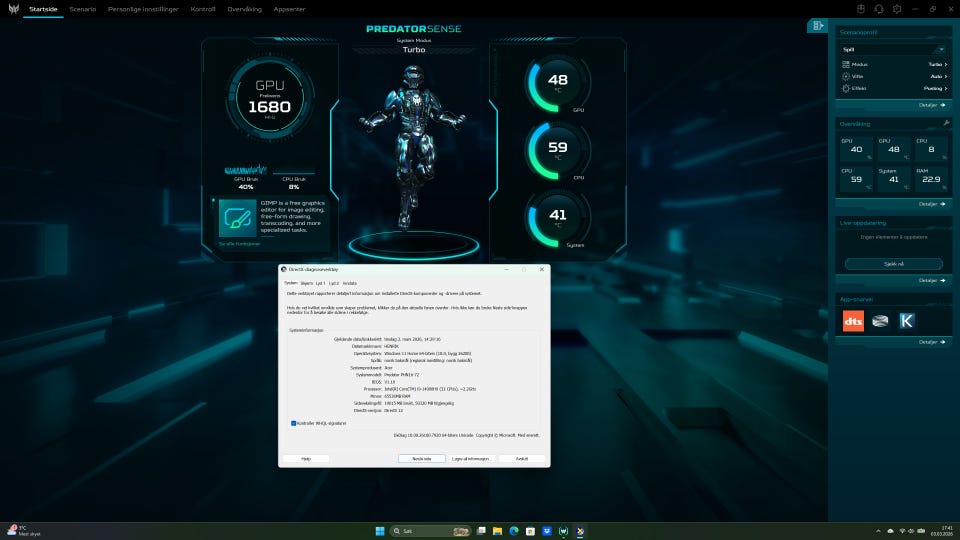Open the Startside tab
The width and height of the screenshot is (960, 540).
coord(43,9)
